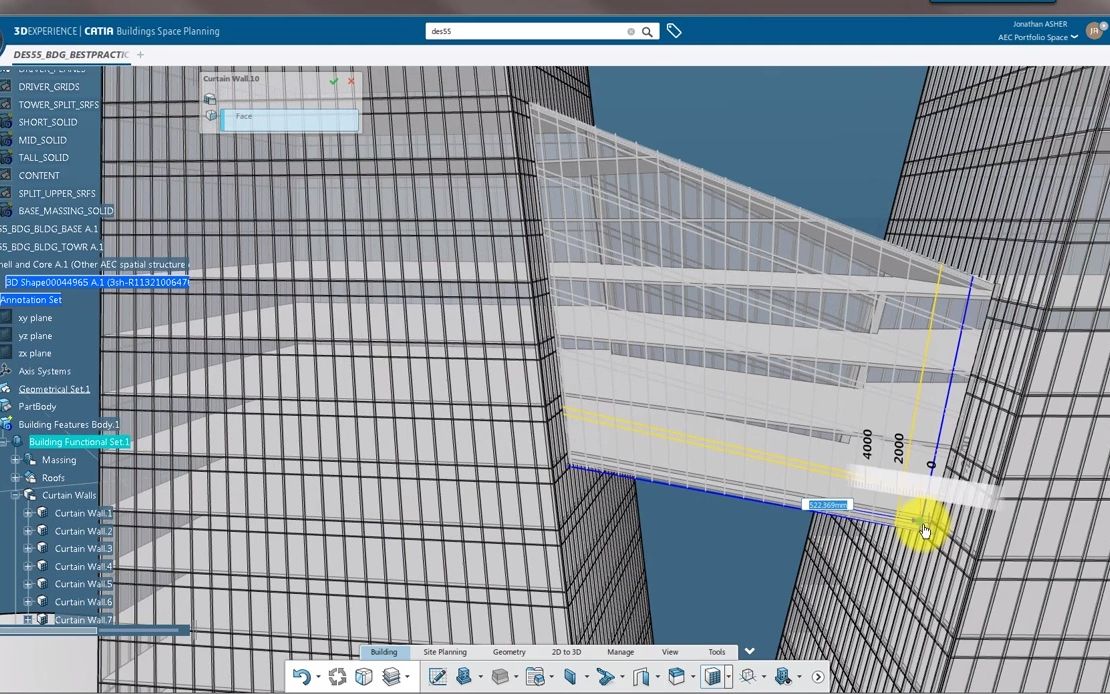This screenshot has height=694, width=1110.
Task: Select TOWER_SPLIT_SRFS in tree
Action: pos(59,104)
